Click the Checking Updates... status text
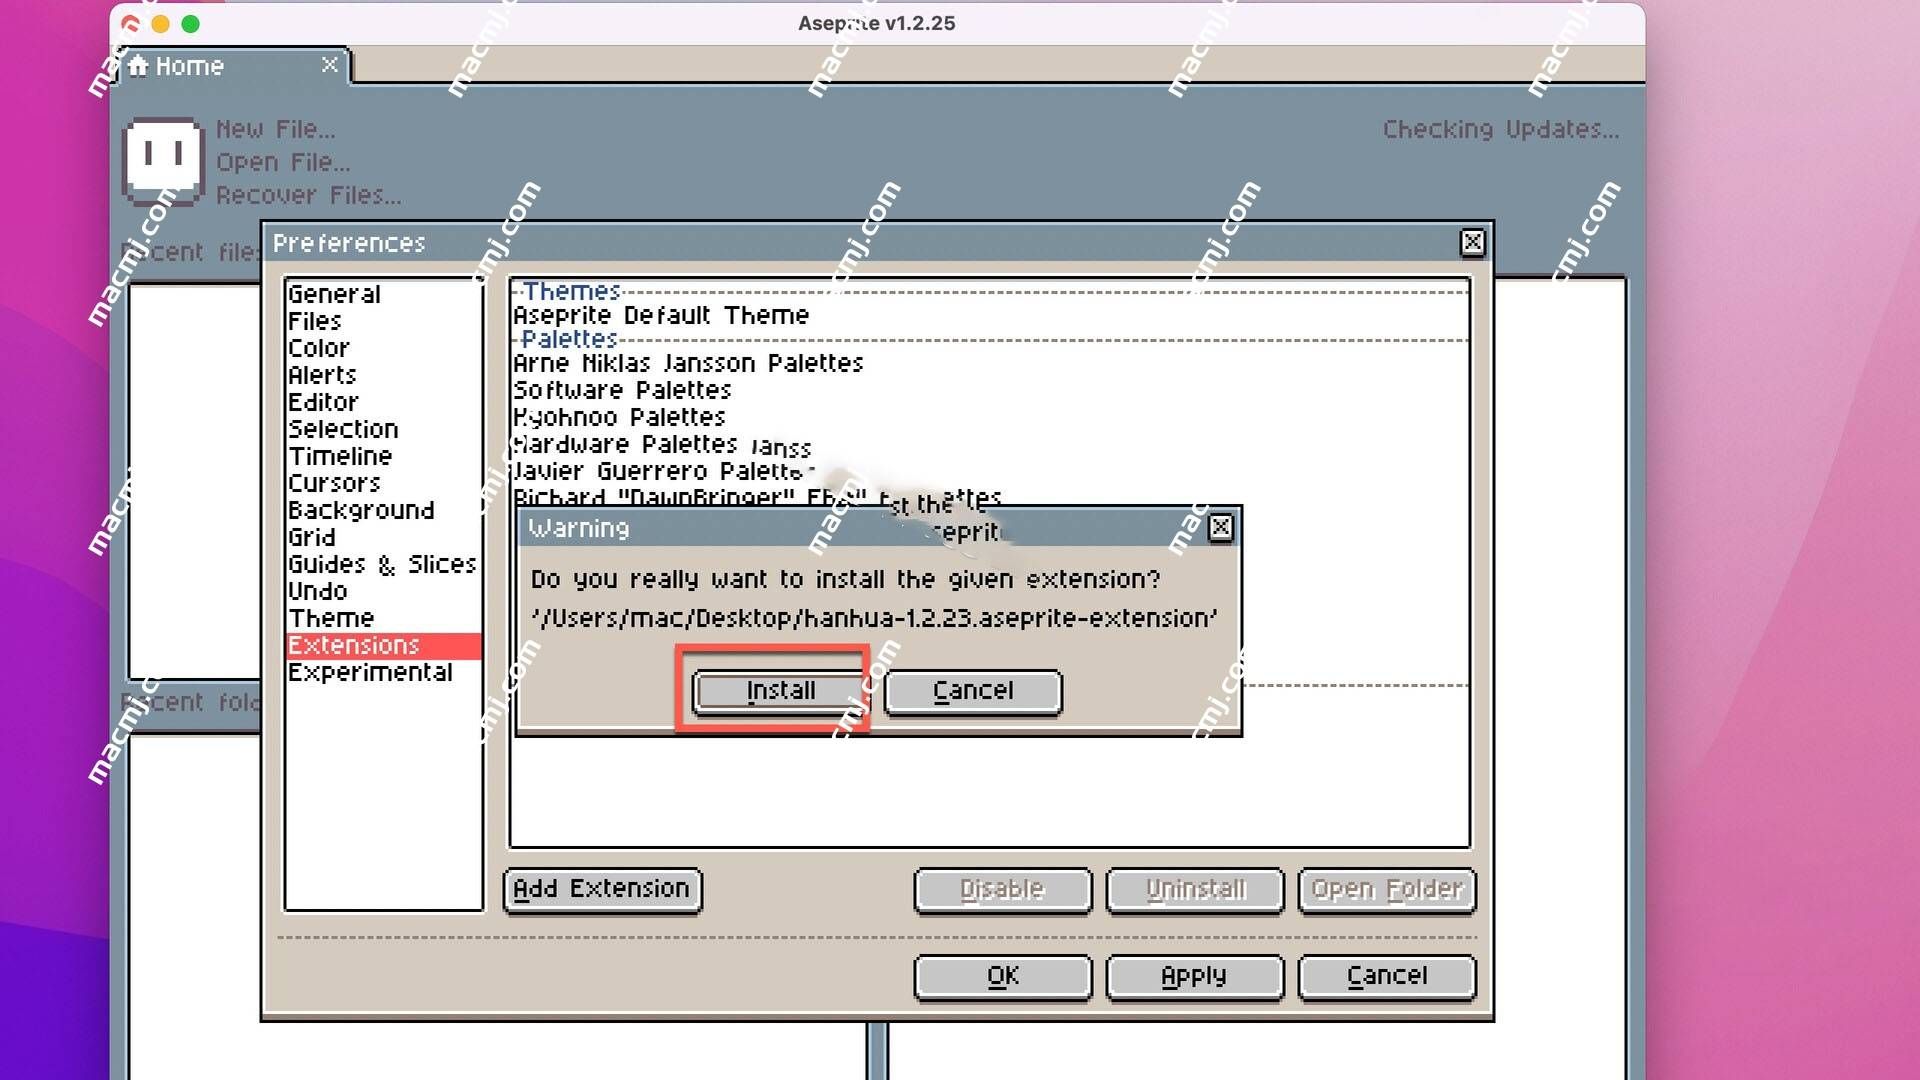Screen dimensions: 1920x1080 [x=1501, y=129]
